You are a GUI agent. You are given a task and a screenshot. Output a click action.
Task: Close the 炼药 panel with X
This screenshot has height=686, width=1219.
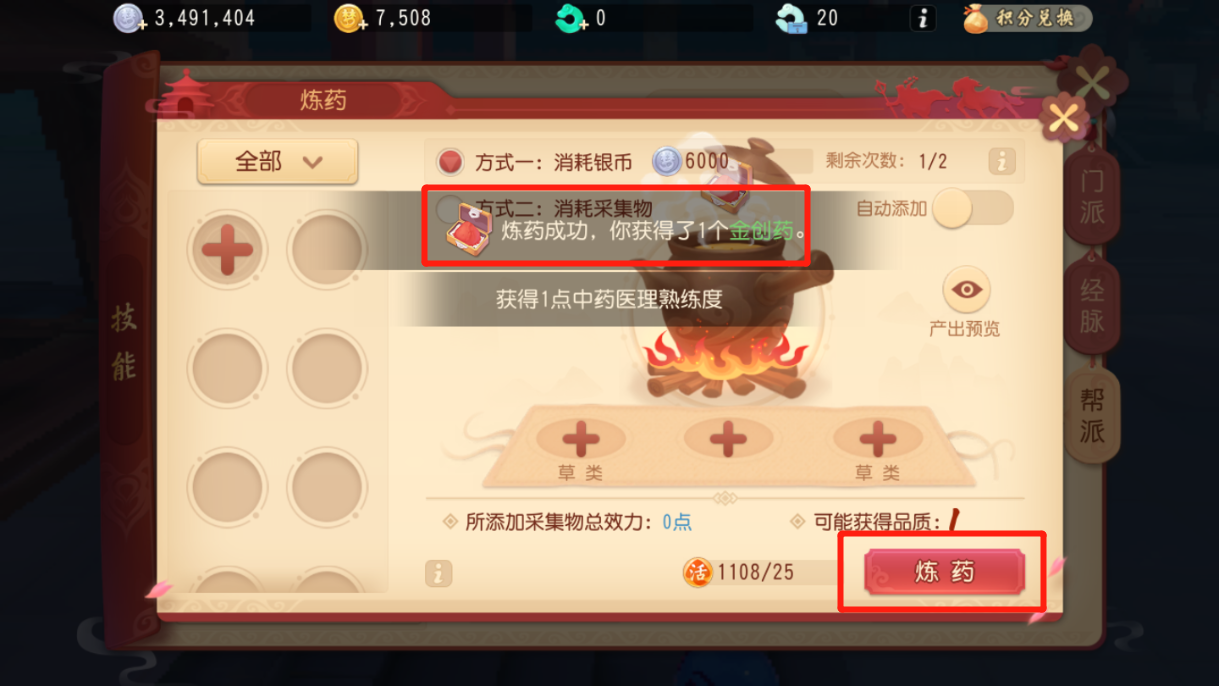pyautogui.click(x=1064, y=119)
